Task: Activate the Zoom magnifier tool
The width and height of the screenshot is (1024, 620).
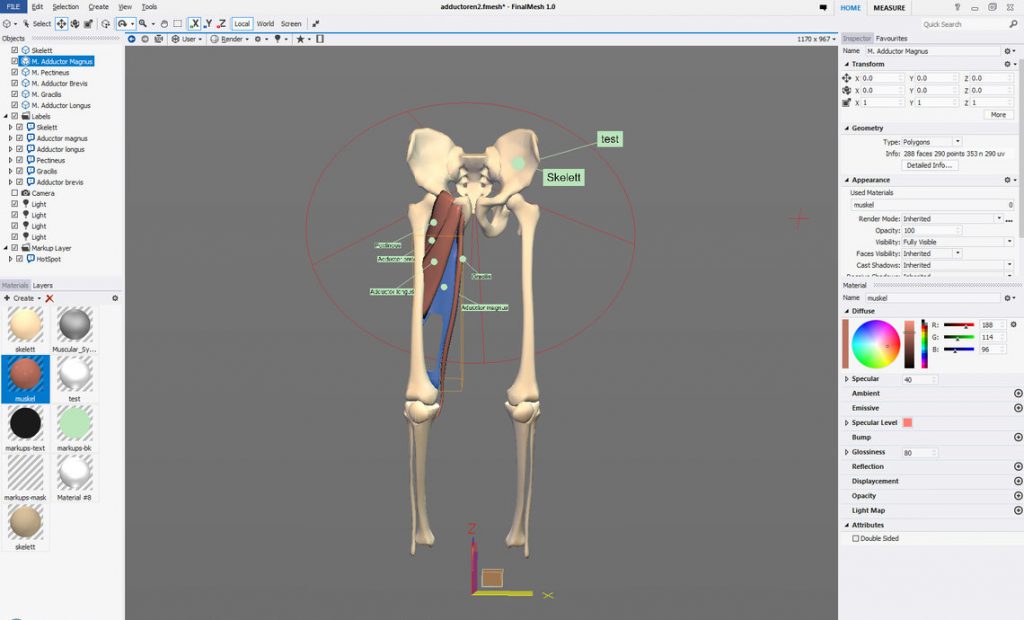Action: (140, 22)
